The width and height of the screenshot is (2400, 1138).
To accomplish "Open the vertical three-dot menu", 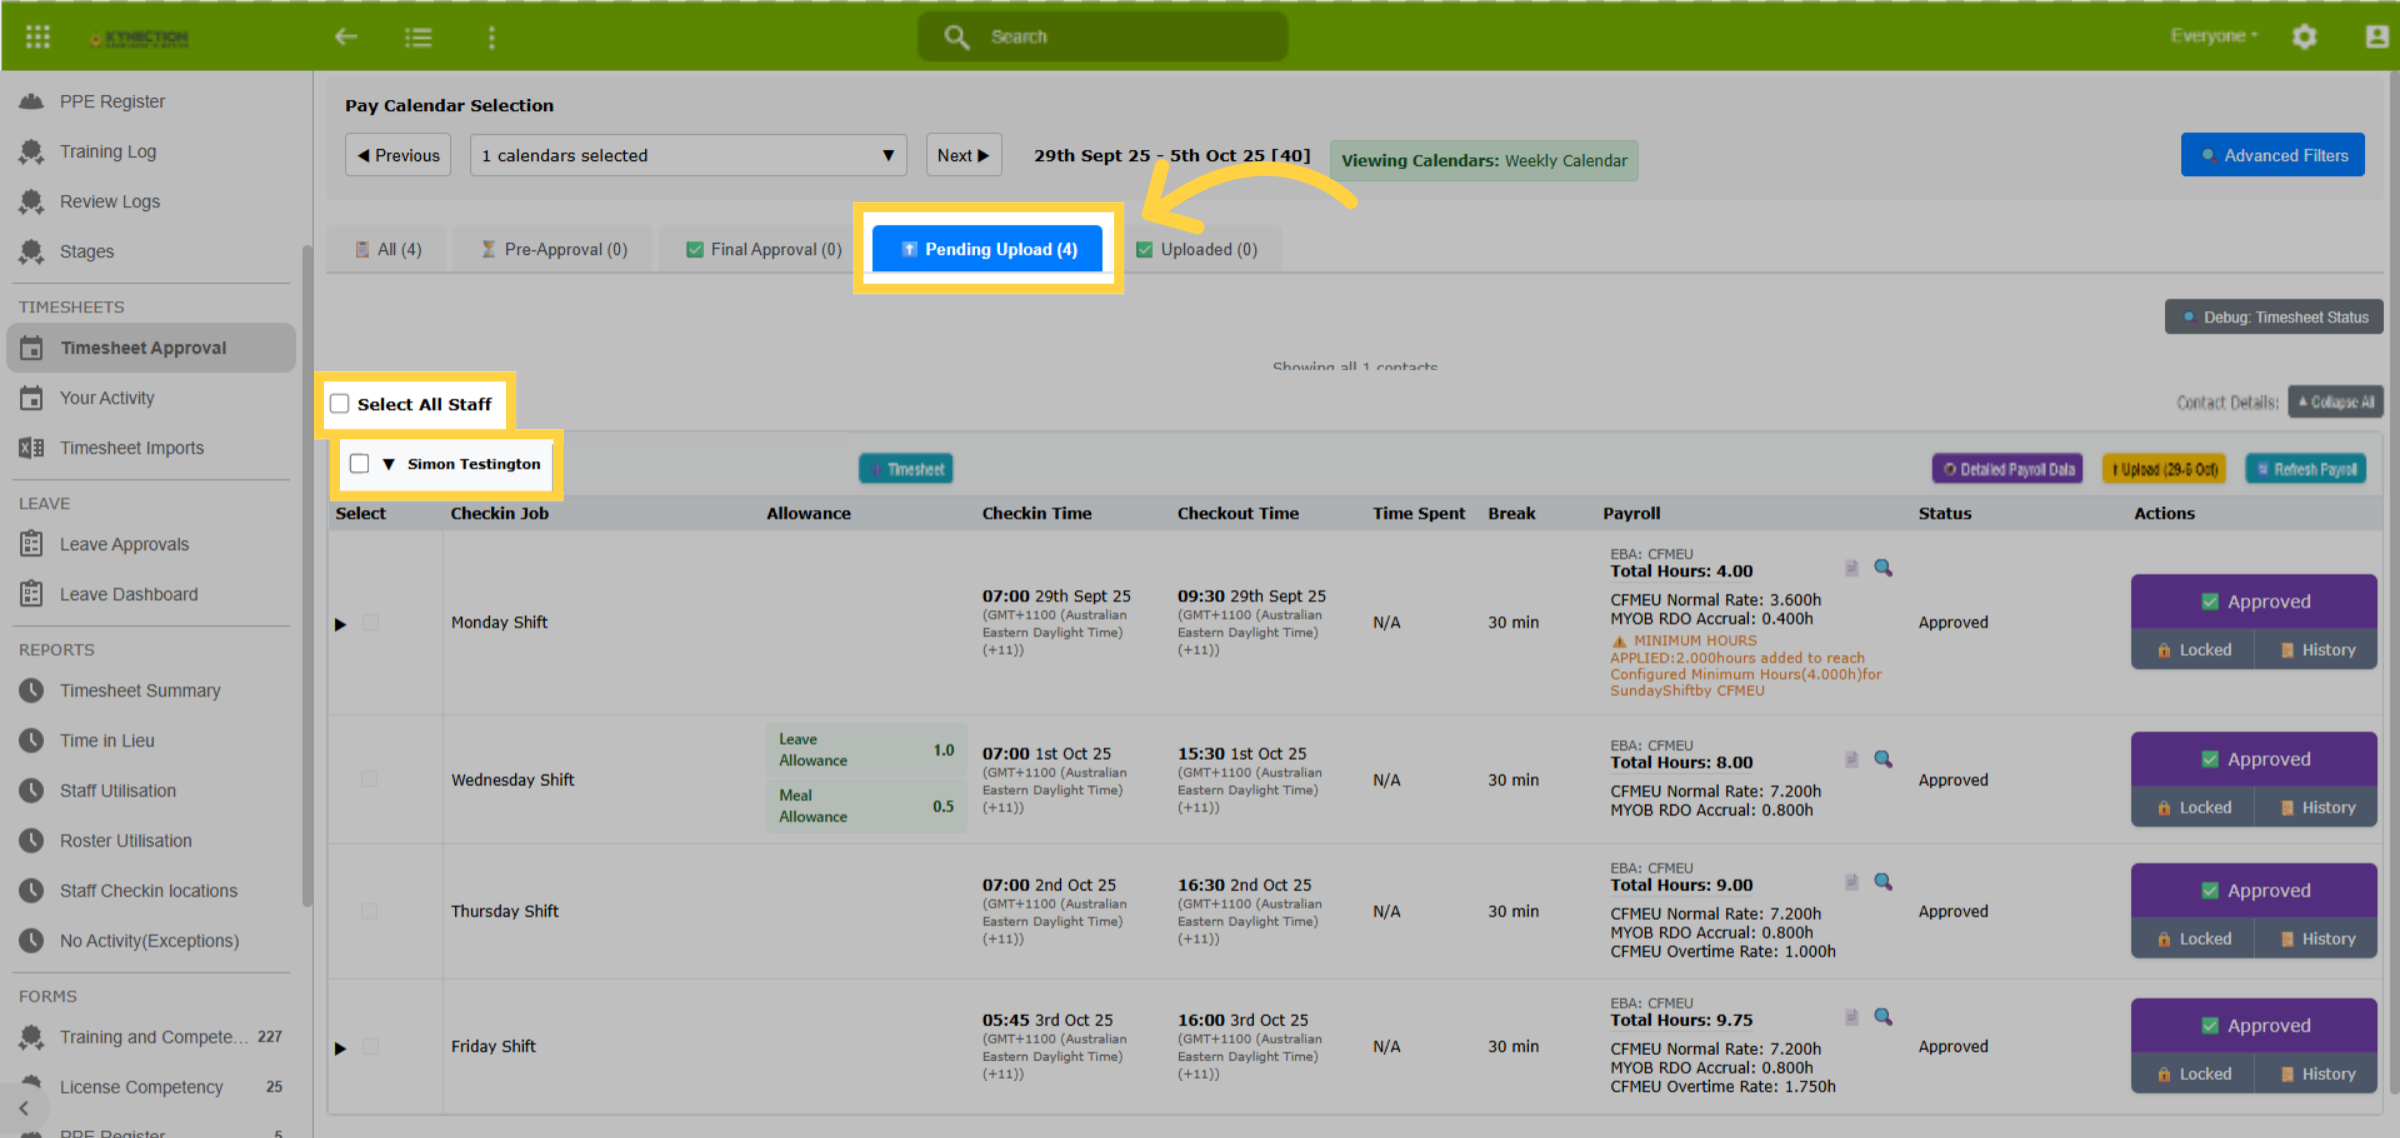I will [x=491, y=37].
